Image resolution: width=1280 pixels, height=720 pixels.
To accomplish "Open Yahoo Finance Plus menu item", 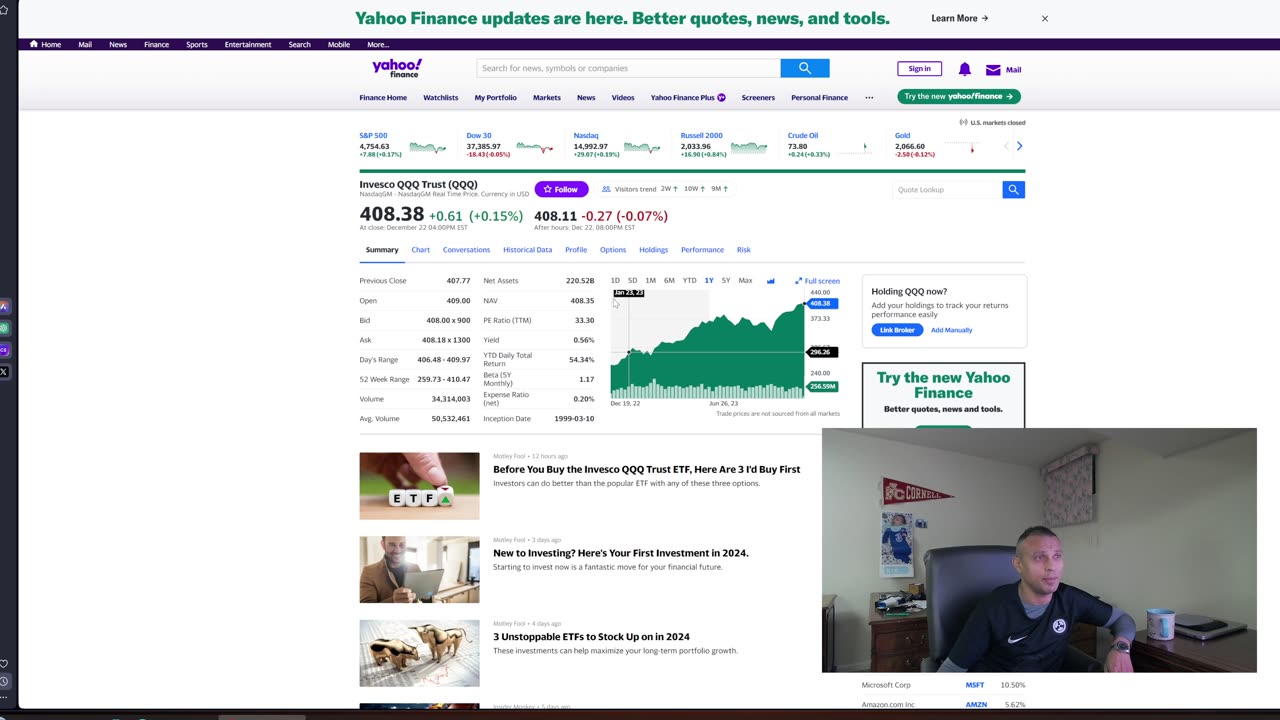I will tap(688, 97).
